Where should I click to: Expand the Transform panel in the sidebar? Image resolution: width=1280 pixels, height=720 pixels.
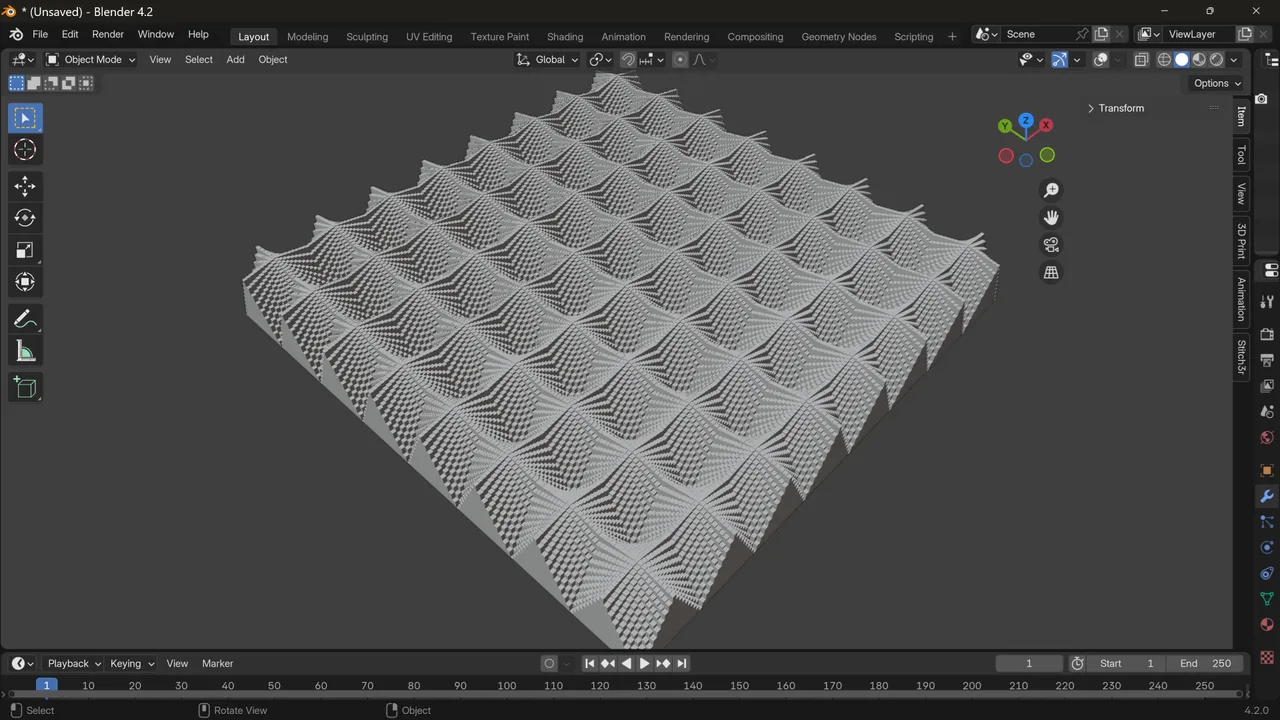tap(1121, 108)
